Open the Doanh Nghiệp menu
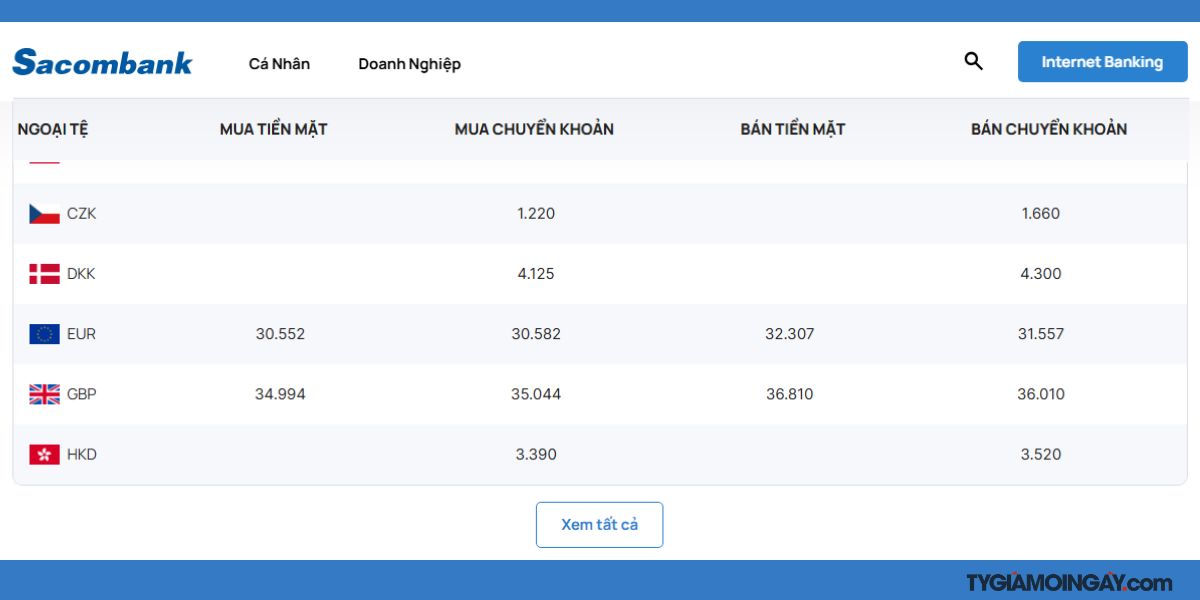This screenshot has height=600, width=1200. (409, 64)
